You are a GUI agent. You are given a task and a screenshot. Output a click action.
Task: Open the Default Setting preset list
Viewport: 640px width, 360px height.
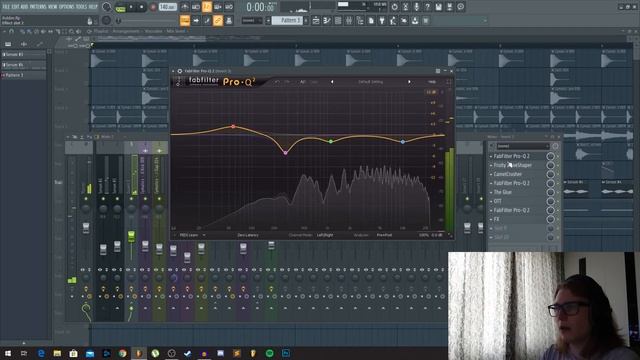370,82
